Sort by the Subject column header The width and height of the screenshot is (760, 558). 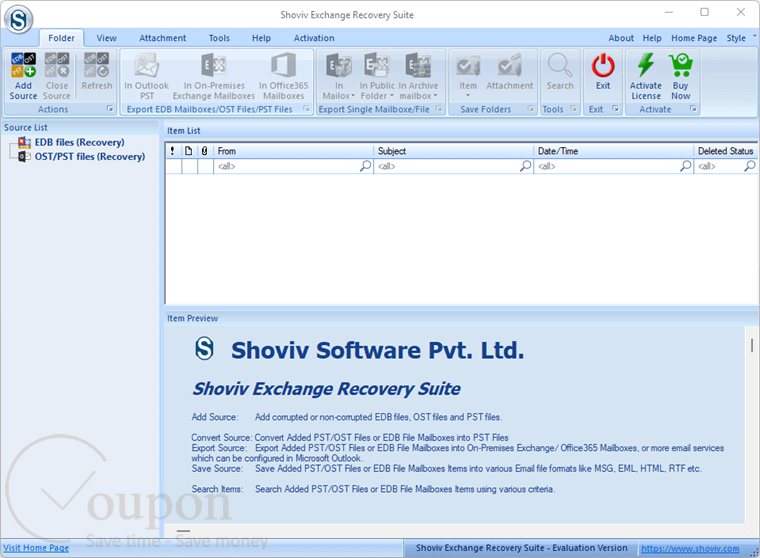tap(453, 151)
